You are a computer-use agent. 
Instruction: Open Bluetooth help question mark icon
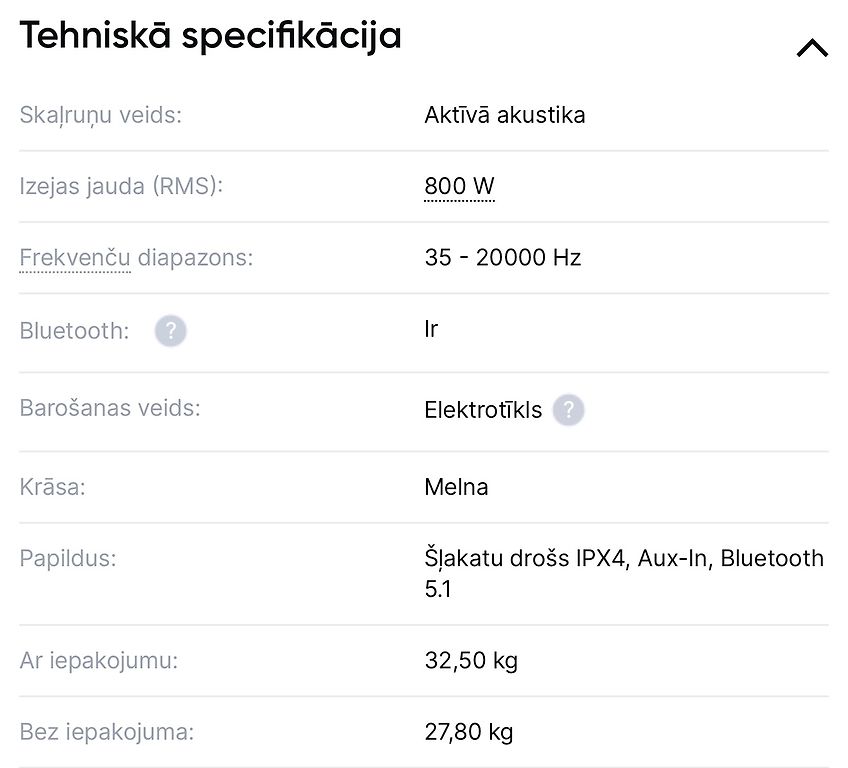[170, 330]
